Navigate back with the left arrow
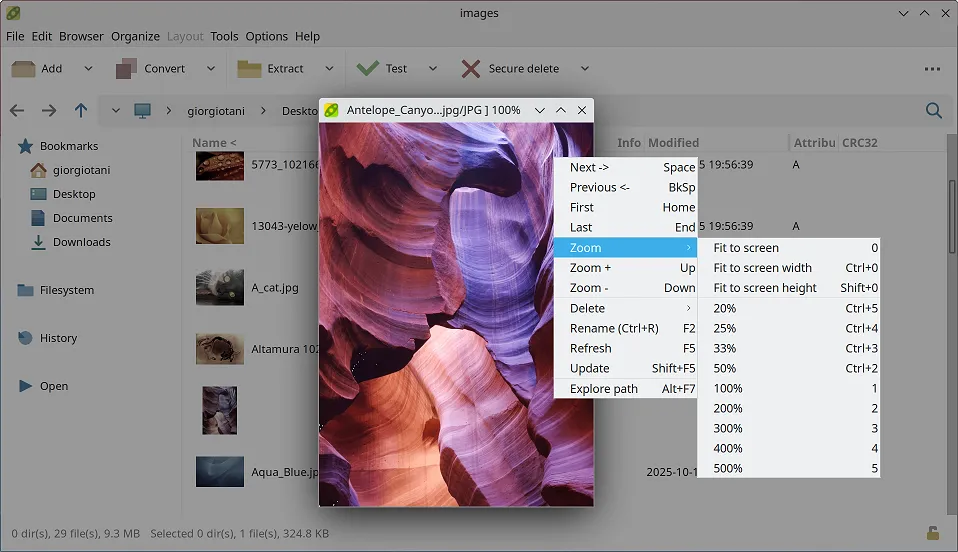This screenshot has height=552, width=958. [17, 111]
